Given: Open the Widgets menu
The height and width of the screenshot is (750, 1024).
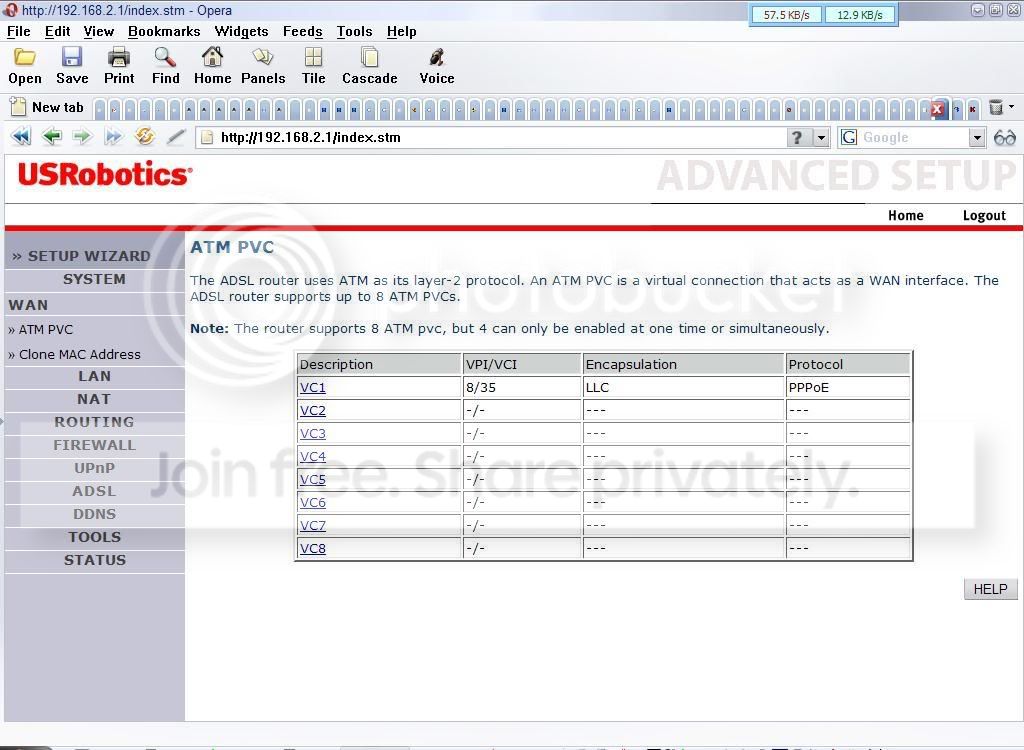Looking at the screenshot, I should [241, 31].
